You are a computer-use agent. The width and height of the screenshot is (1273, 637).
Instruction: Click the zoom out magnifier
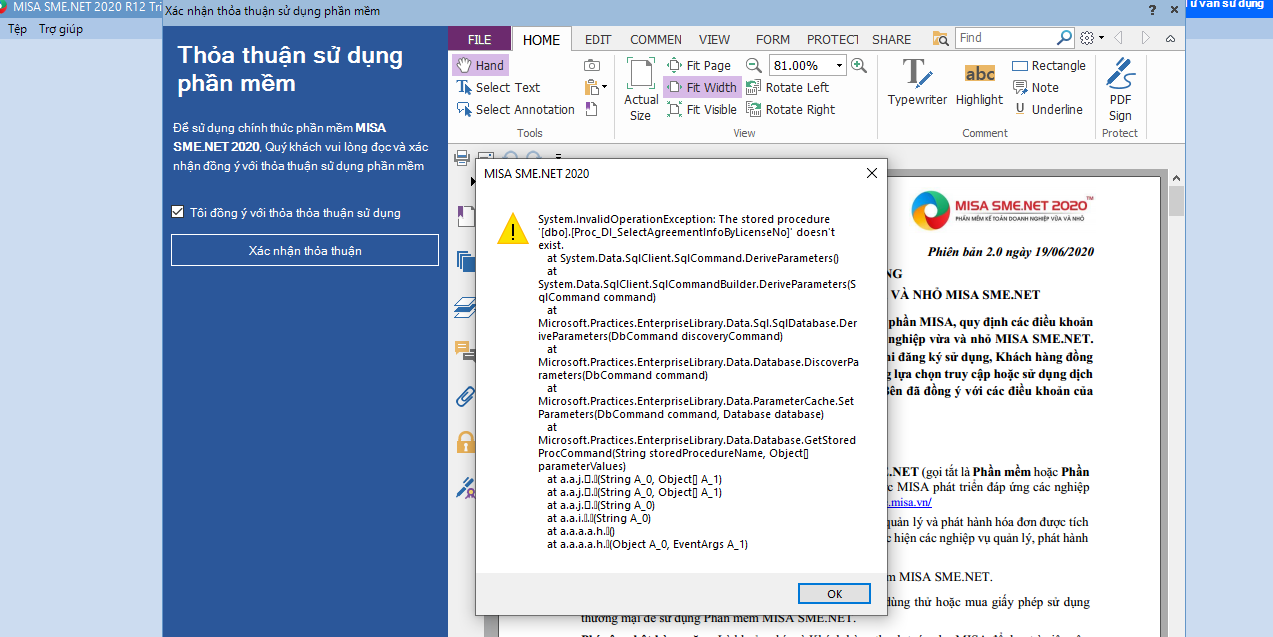point(754,65)
